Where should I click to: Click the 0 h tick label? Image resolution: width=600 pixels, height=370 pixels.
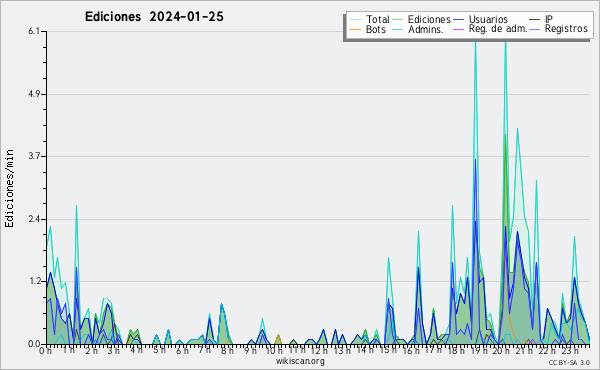pyautogui.click(x=45, y=350)
